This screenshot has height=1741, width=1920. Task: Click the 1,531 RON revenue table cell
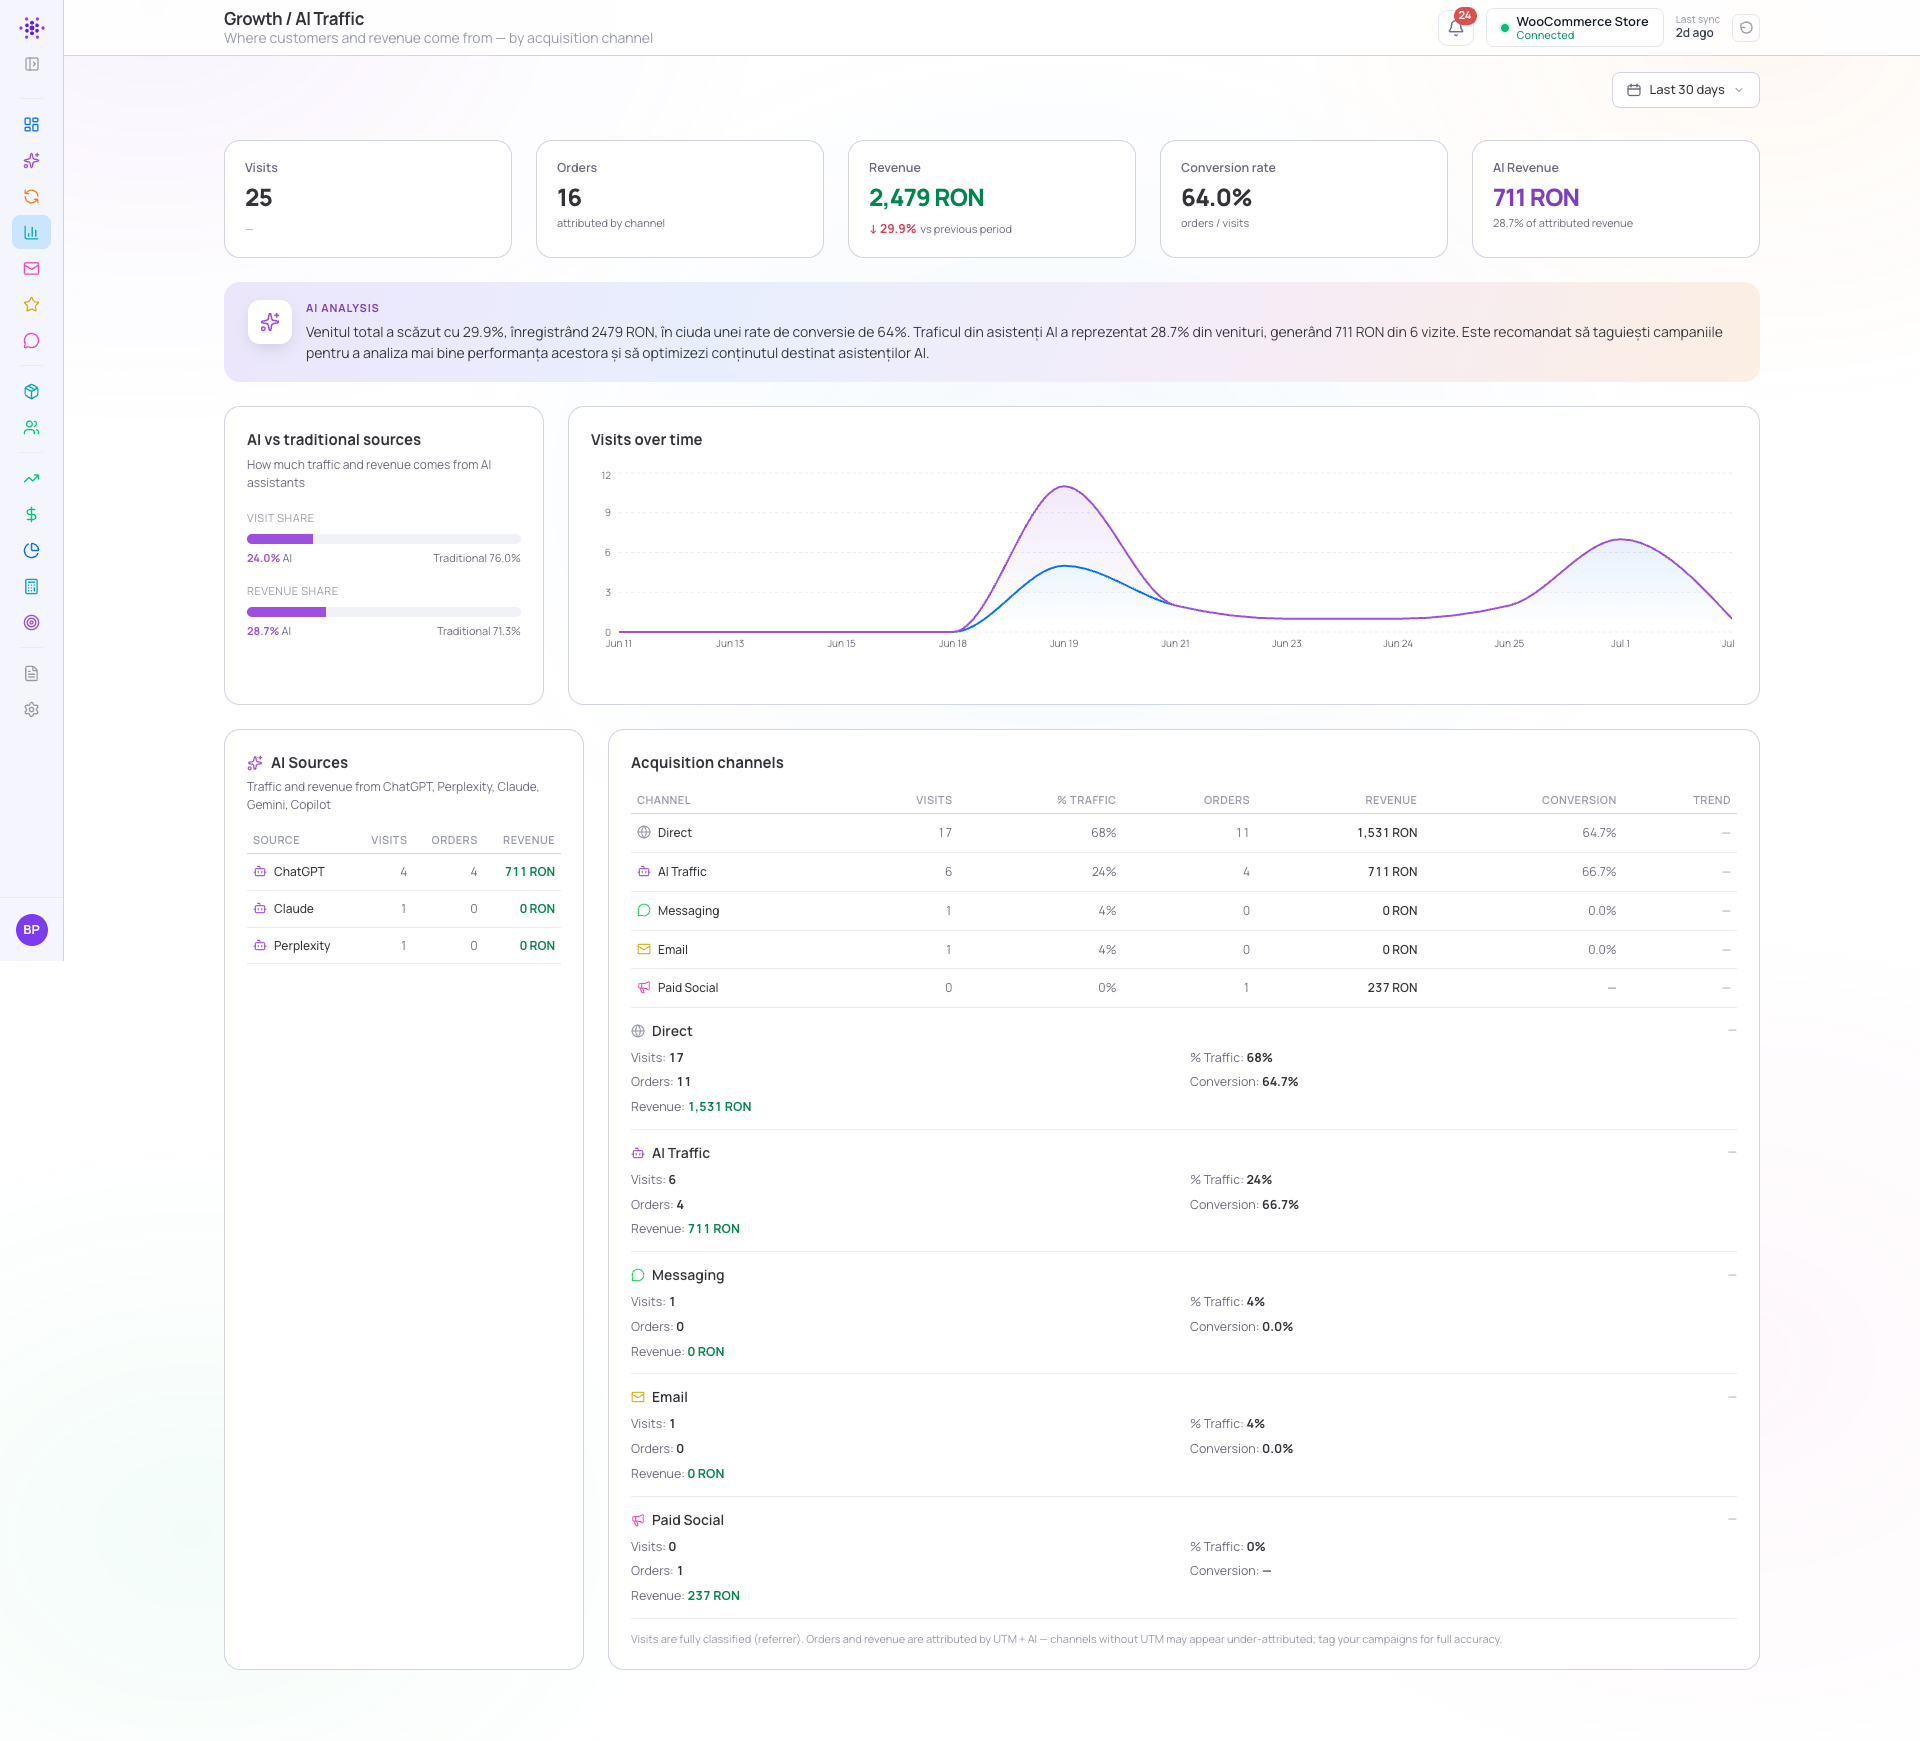click(x=1387, y=833)
